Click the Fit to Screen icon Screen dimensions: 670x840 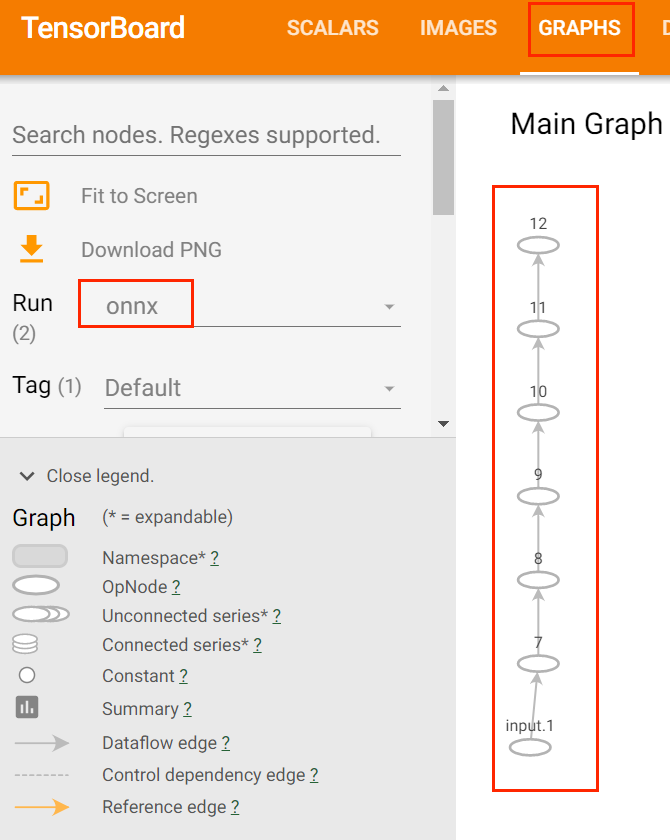(x=32, y=195)
